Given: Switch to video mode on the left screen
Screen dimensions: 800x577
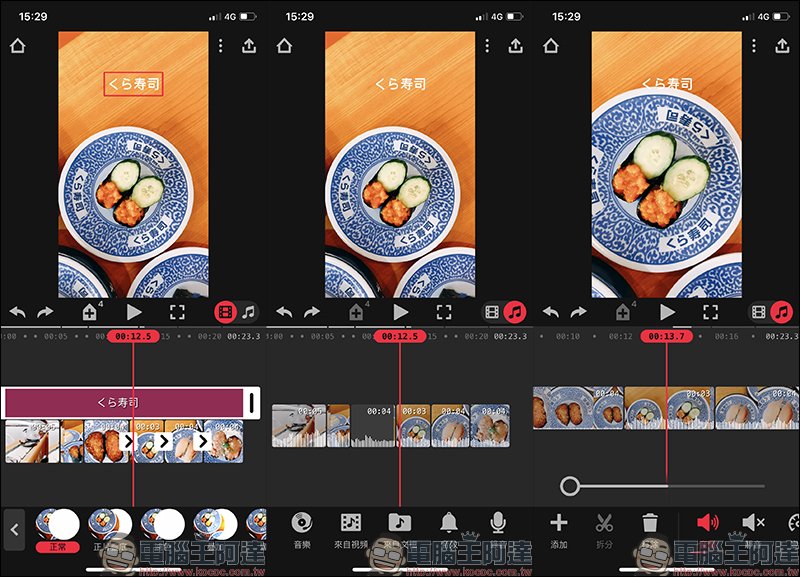Looking at the screenshot, I should tap(226, 312).
